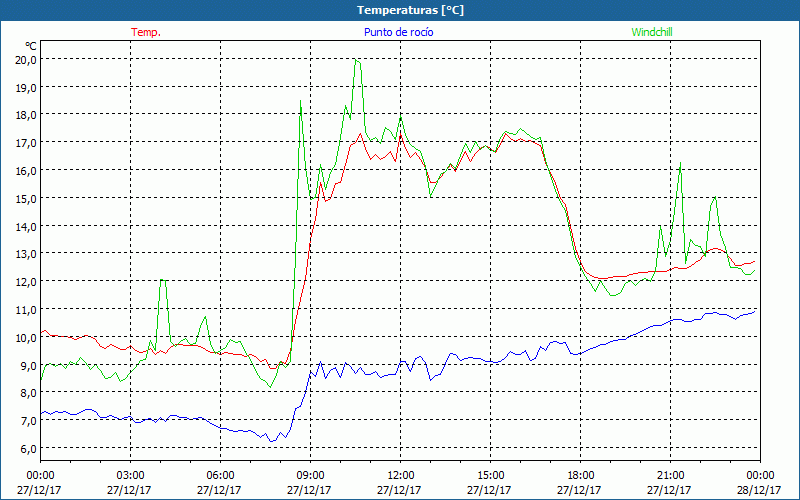The image size is (800, 500).
Task: Click the 03:00 time axis label
Action: tap(131, 476)
